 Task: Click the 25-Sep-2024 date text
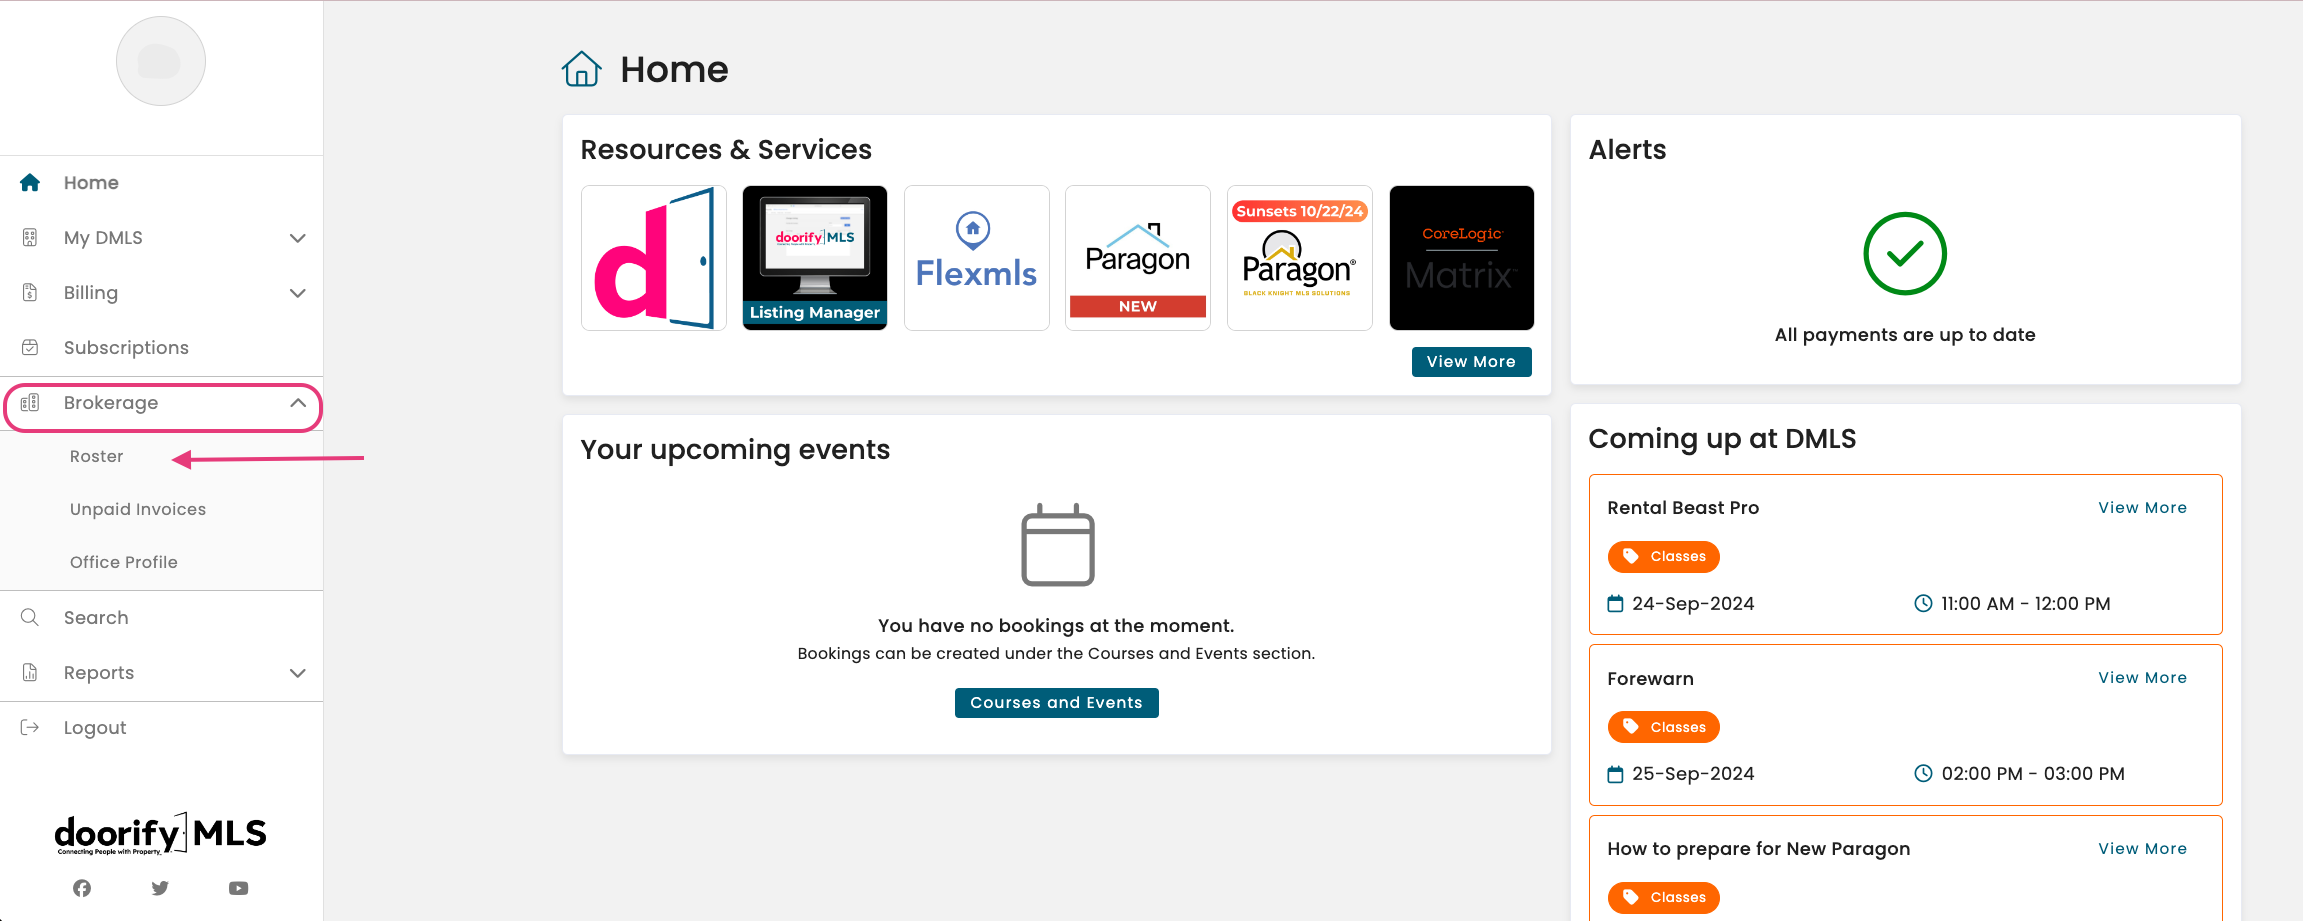pos(1693,774)
